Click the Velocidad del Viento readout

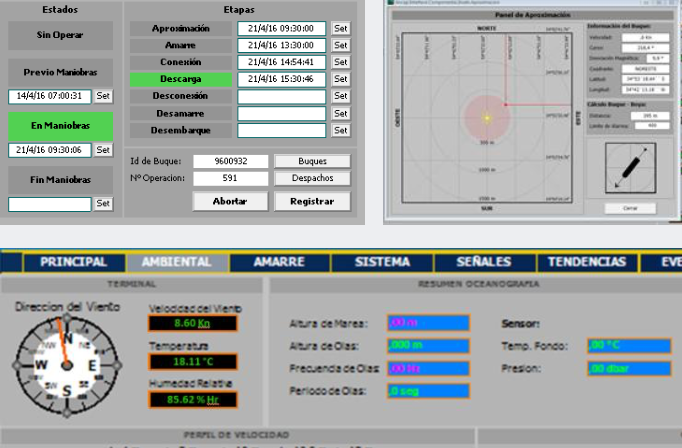(179, 324)
